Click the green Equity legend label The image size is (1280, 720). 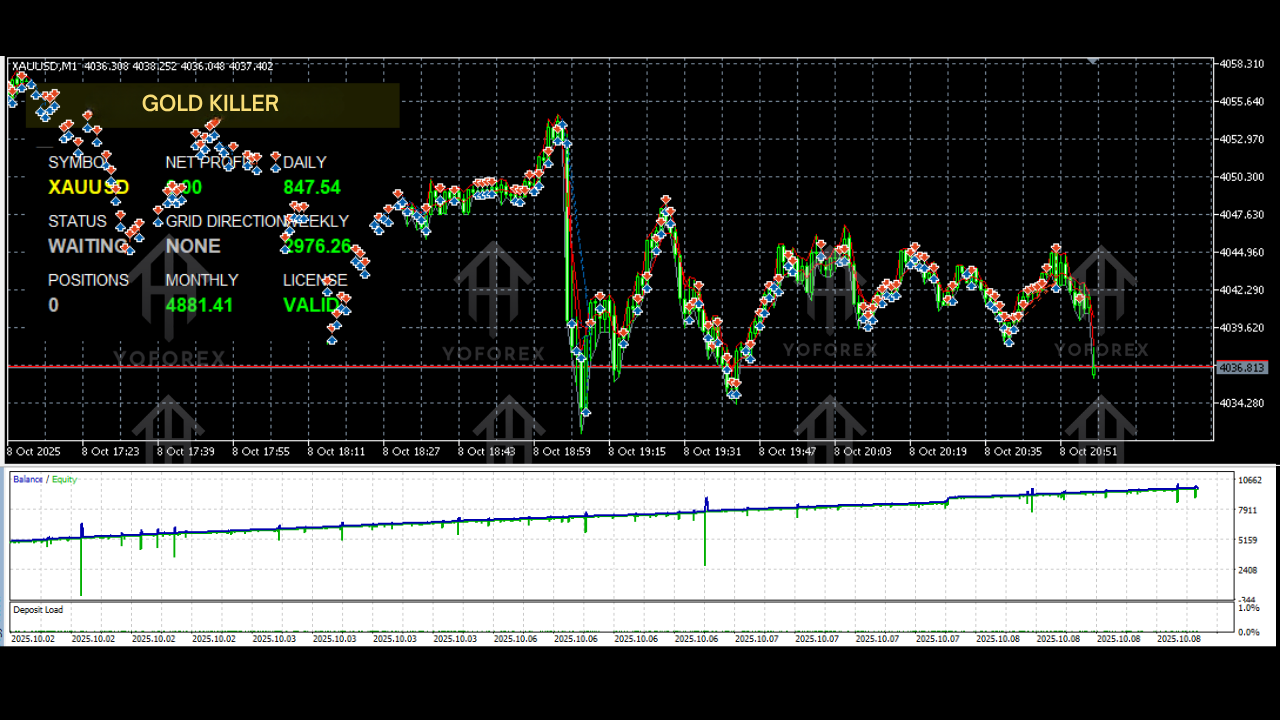coord(64,480)
